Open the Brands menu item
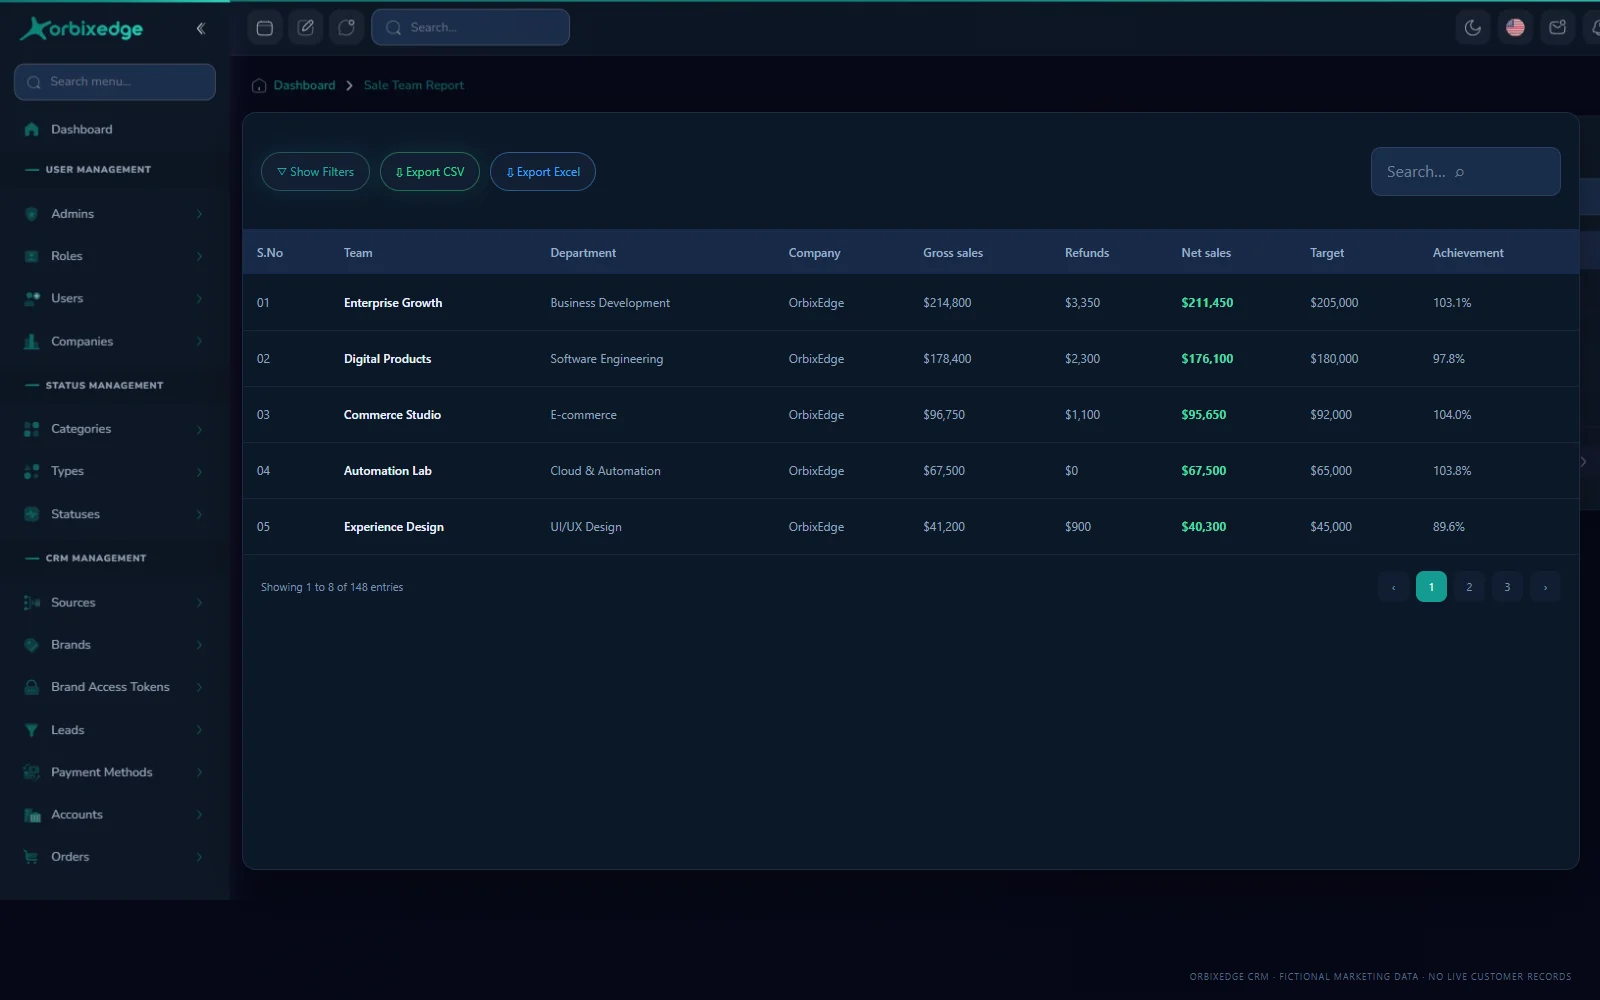1600x1000 pixels. tap(115, 645)
